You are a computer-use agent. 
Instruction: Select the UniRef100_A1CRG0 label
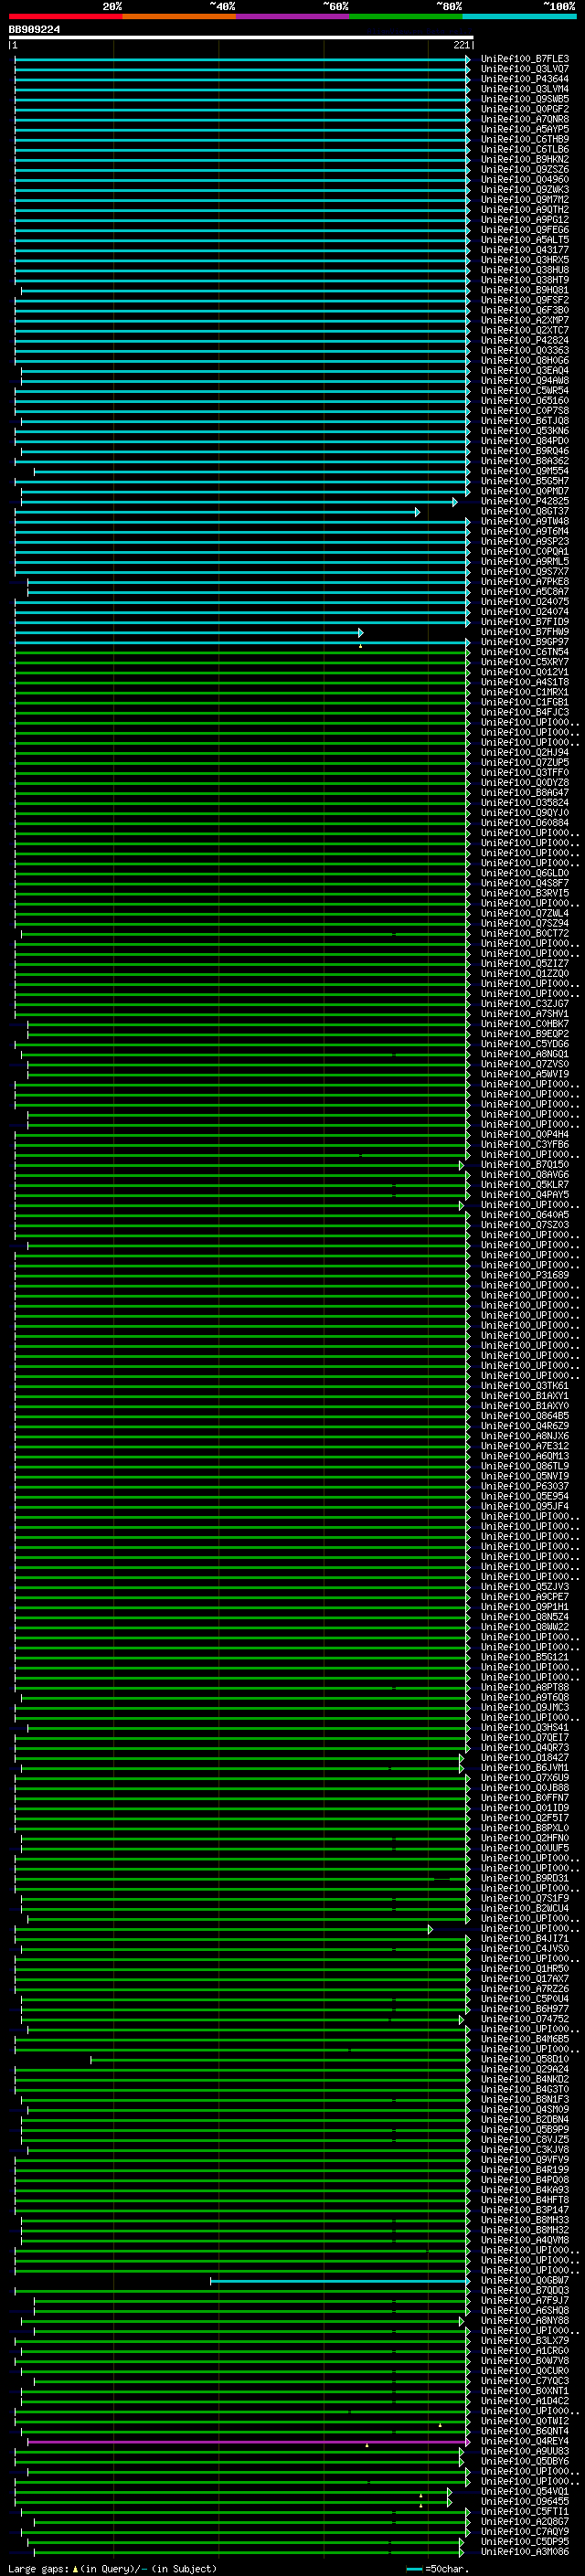tap(525, 2350)
